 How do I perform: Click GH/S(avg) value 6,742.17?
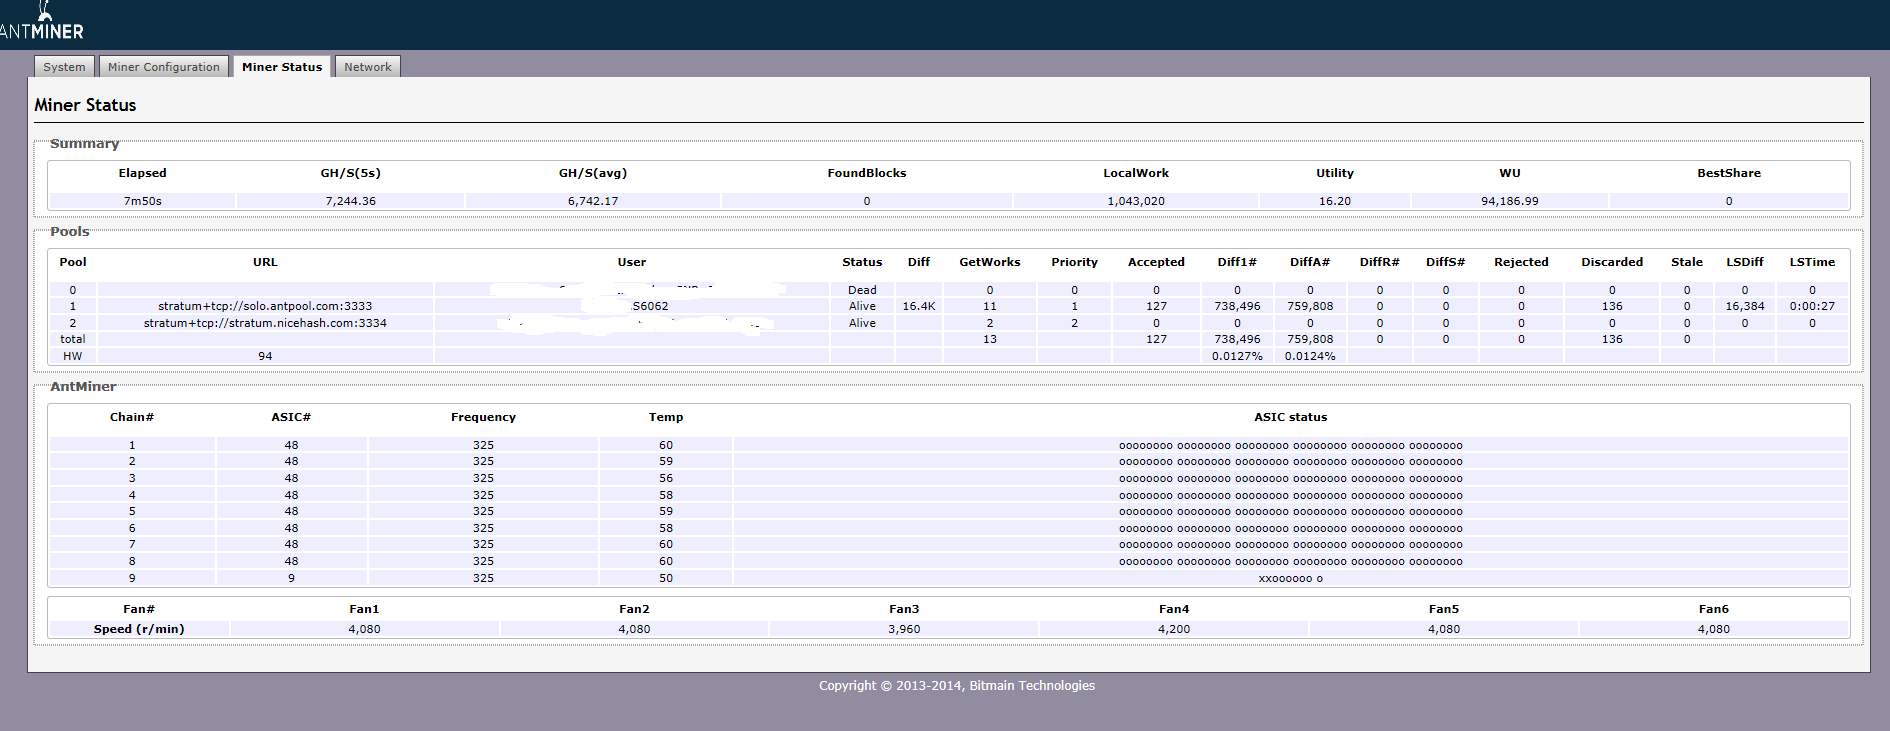point(593,201)
